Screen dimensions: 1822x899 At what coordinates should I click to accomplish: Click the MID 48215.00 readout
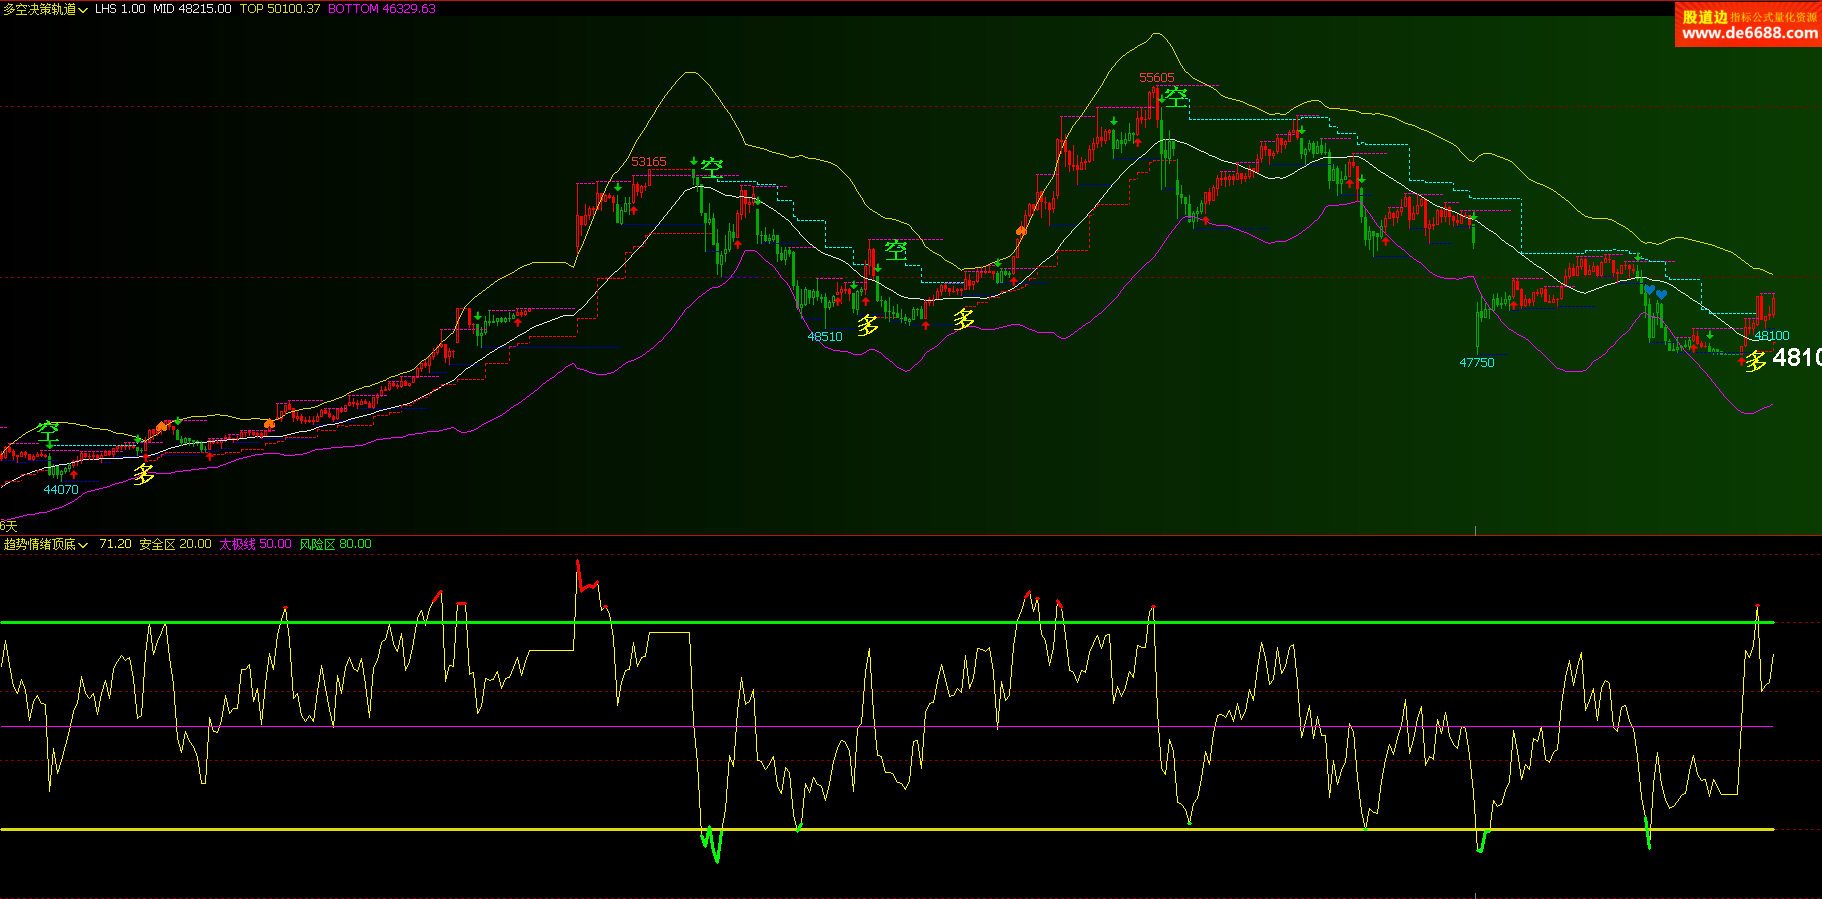[192, 9]
